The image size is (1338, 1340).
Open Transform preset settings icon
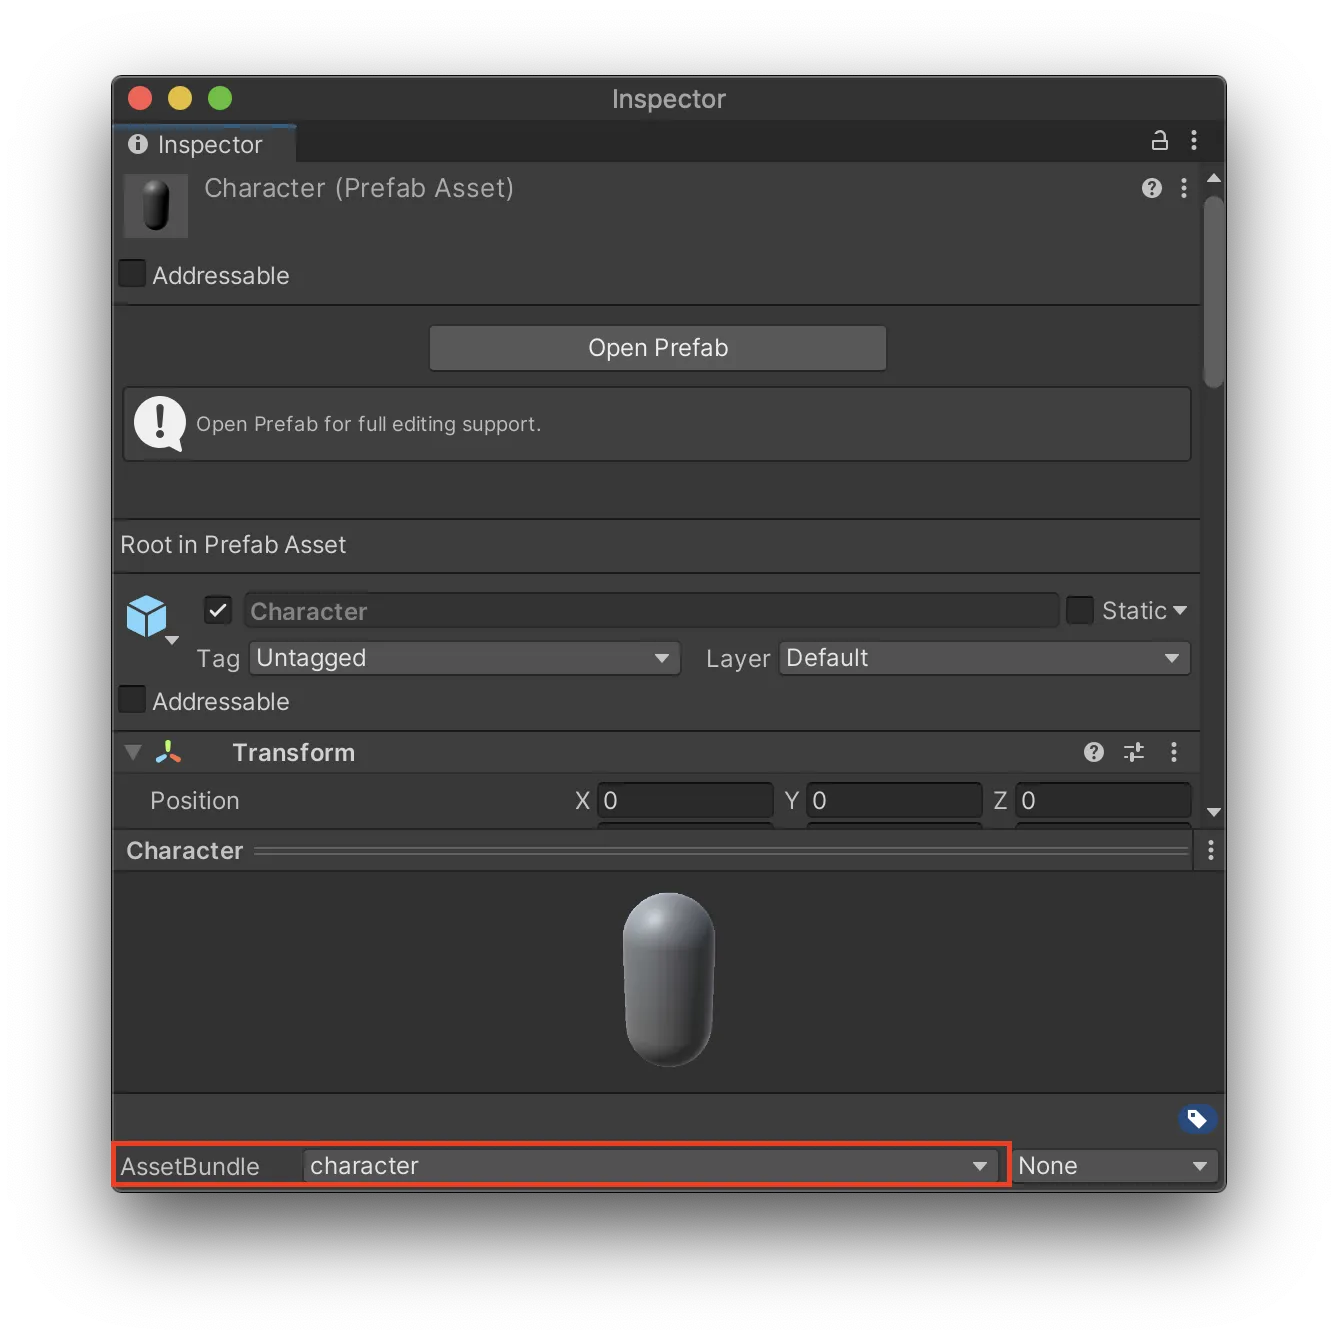pyautogui.click(x=1133, y=752)
